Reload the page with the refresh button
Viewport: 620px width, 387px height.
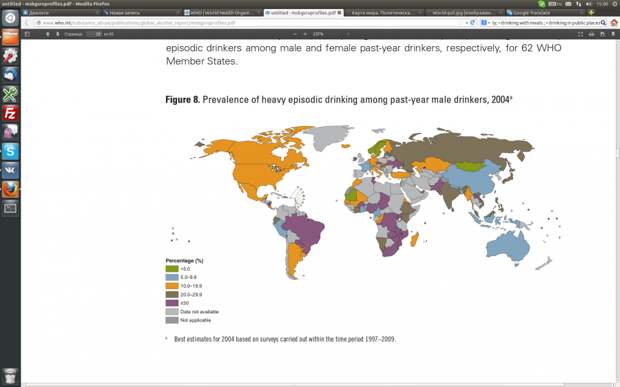(473, 23)
